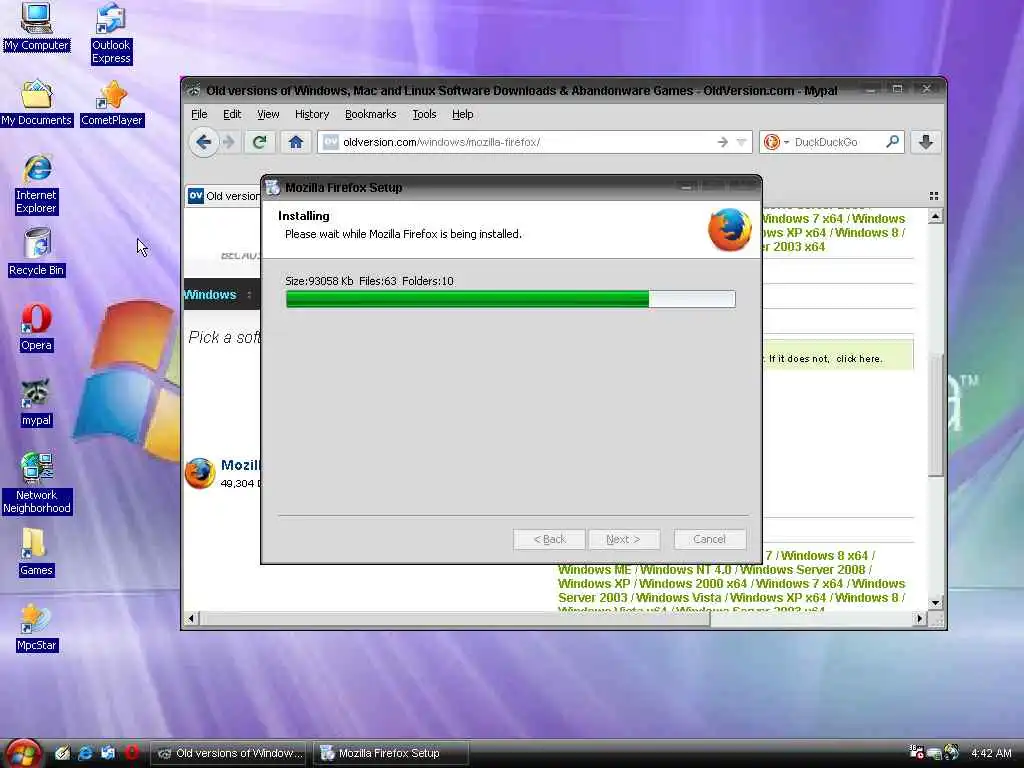The height and width of the screenshot is (768, 1024).
Task: Click the Firefox logo beside Mozilla listing
Action: tap(200, 473)
